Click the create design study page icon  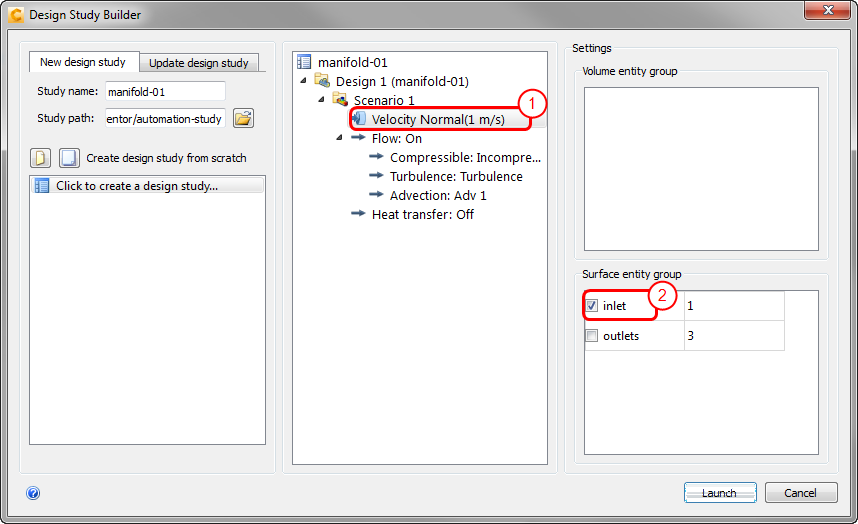(40, 158)
